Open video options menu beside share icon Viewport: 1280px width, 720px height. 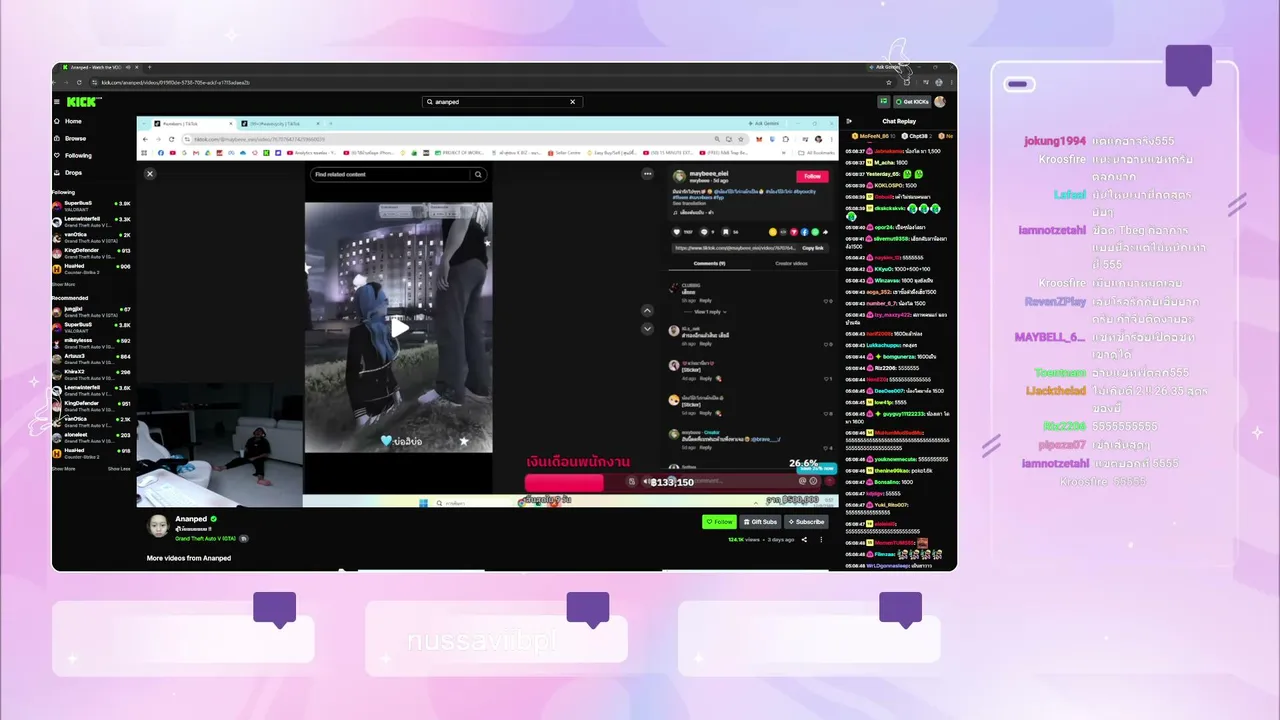(x=821, y=539)
